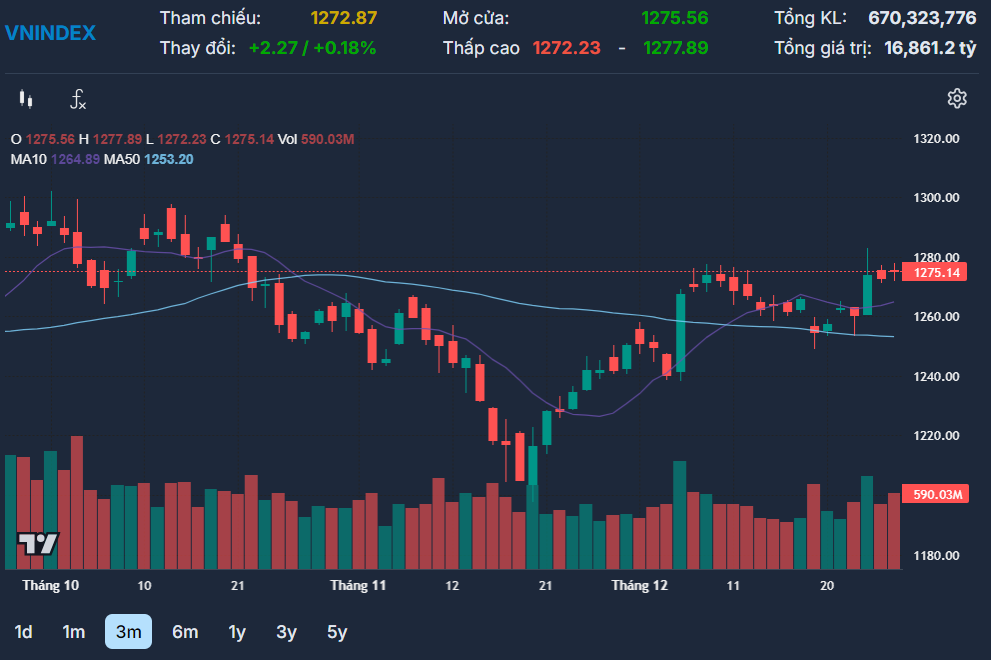Screen dimensions: 991x660
Task: Open the candlestick chart type selector
Action: (x=26, y=99)
